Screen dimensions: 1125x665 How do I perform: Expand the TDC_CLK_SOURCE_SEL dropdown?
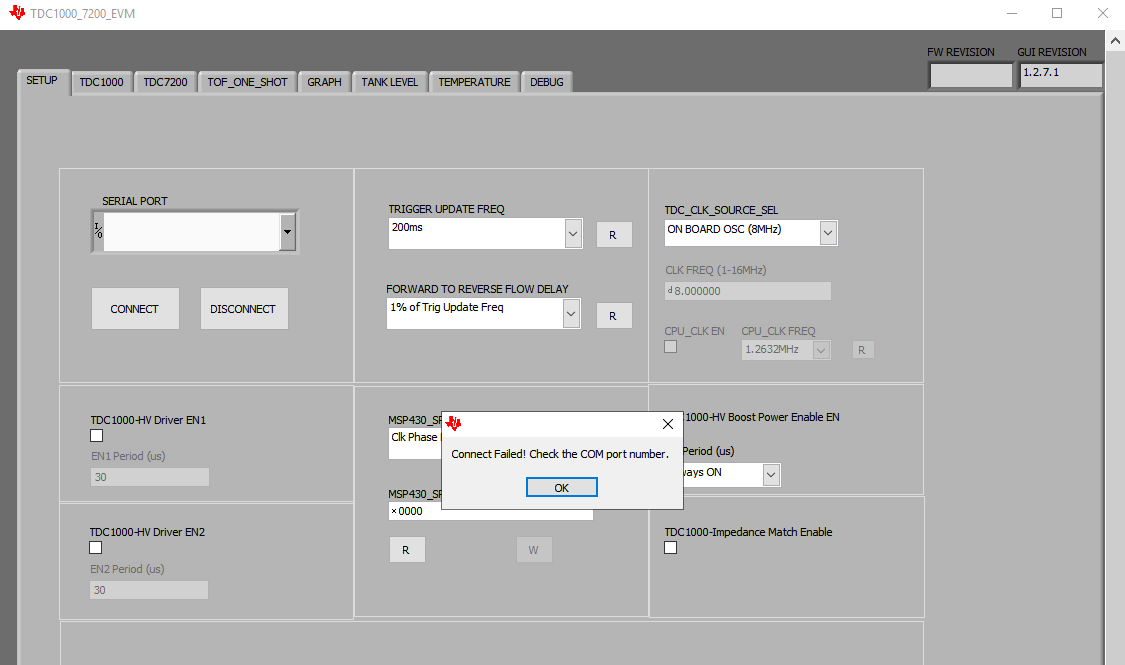(x=828, y=232)
